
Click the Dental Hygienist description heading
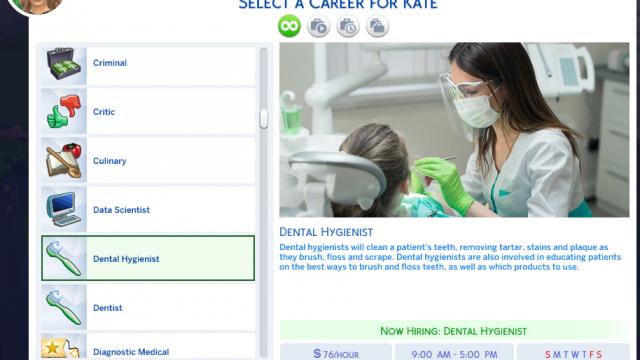click(x=326, y=232)
